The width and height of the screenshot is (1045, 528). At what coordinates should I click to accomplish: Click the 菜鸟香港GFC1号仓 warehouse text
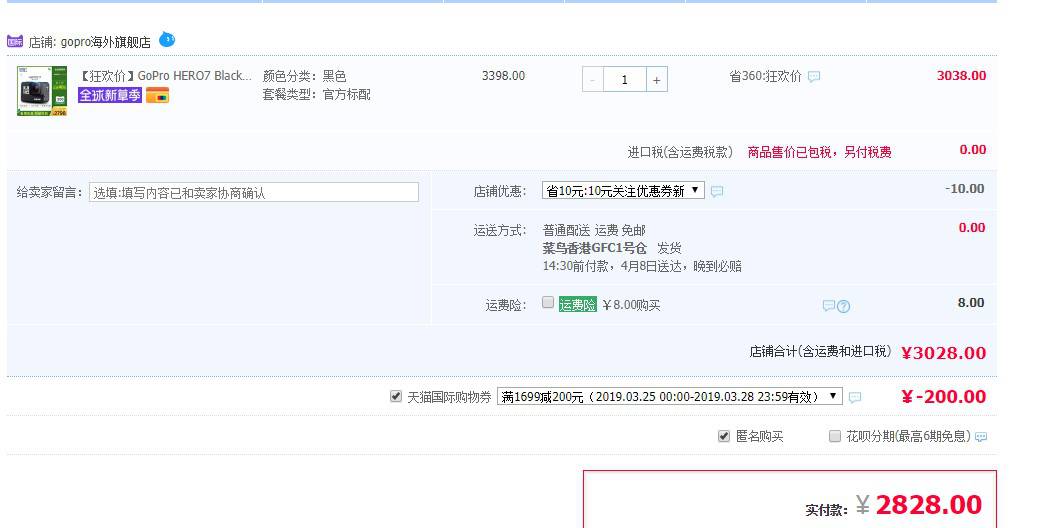(594, 248)
